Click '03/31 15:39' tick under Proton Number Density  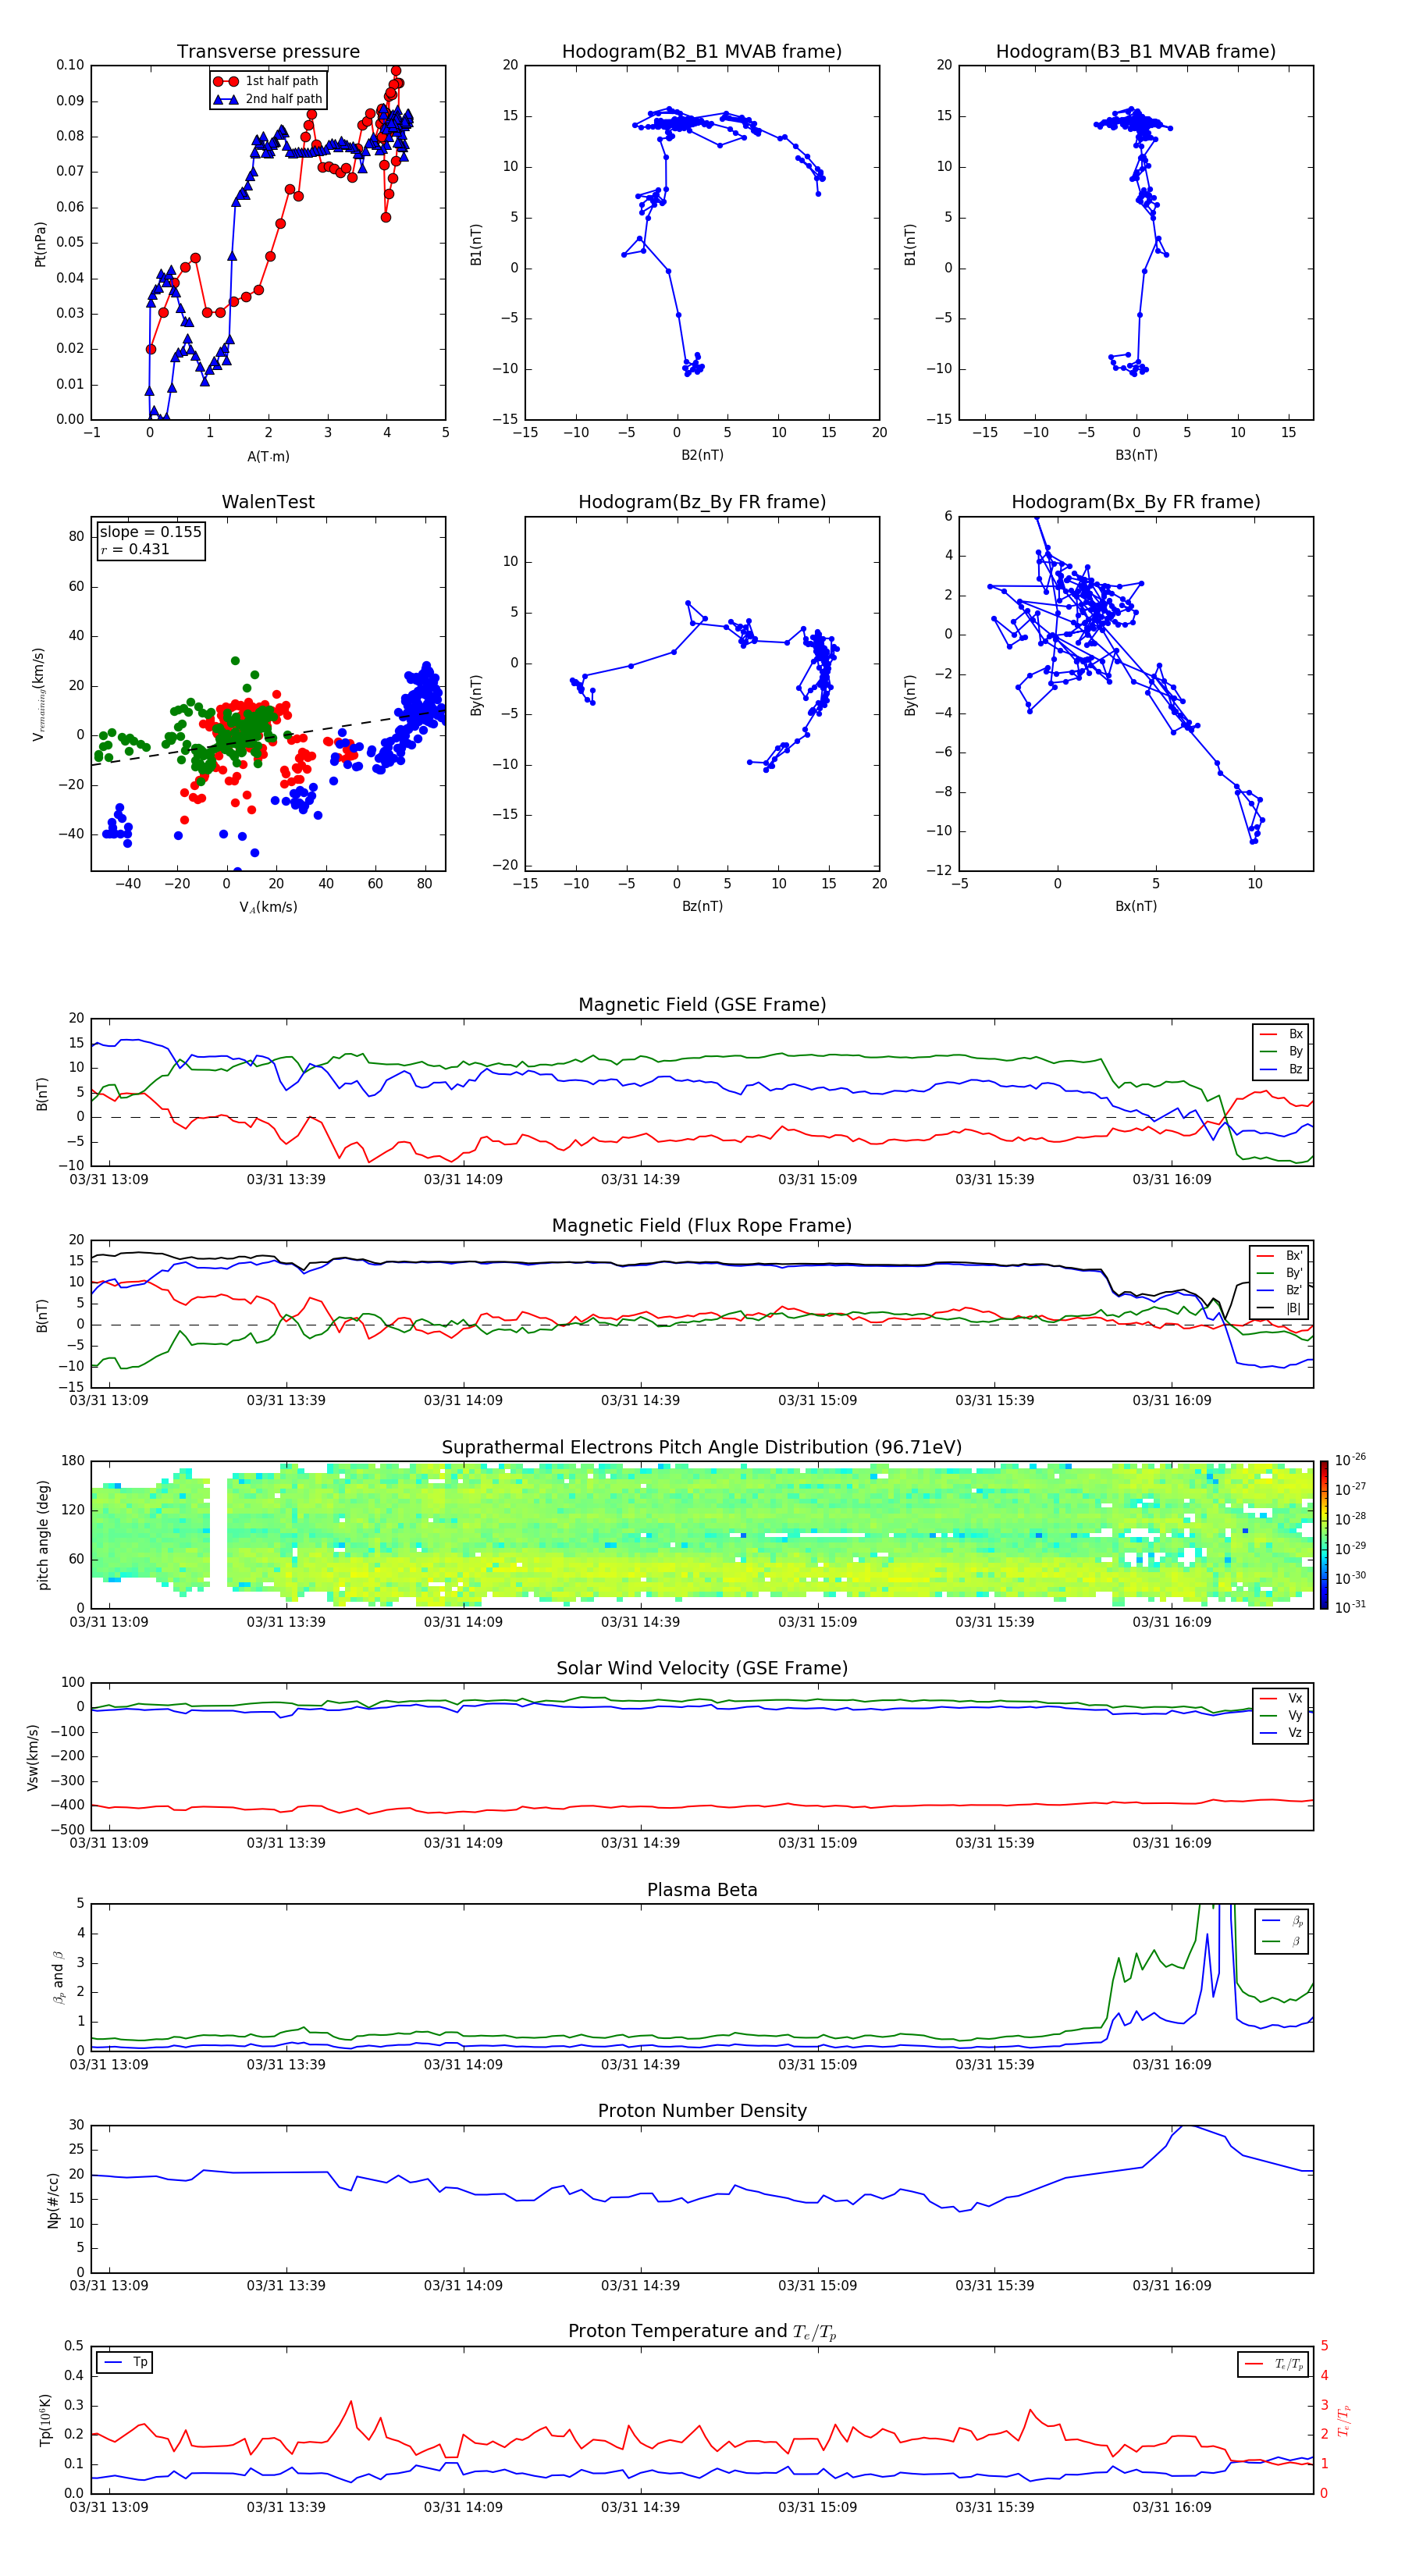pyautogui.click(x=994, y=2285)
